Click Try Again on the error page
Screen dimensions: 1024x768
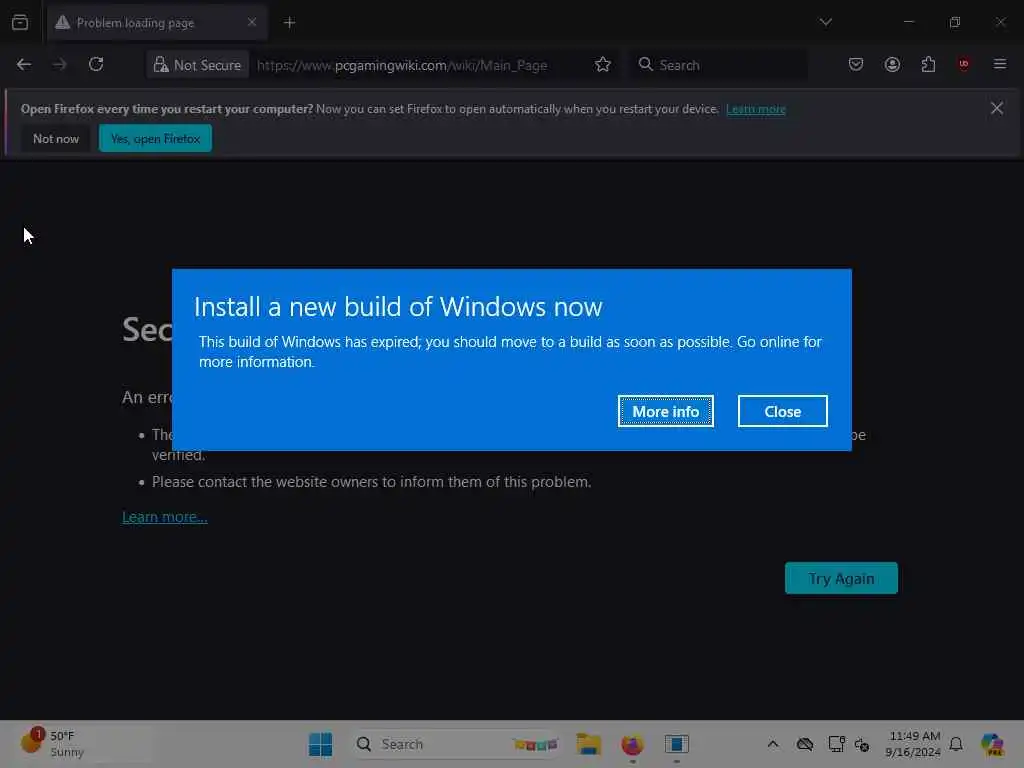pos(841,578)
